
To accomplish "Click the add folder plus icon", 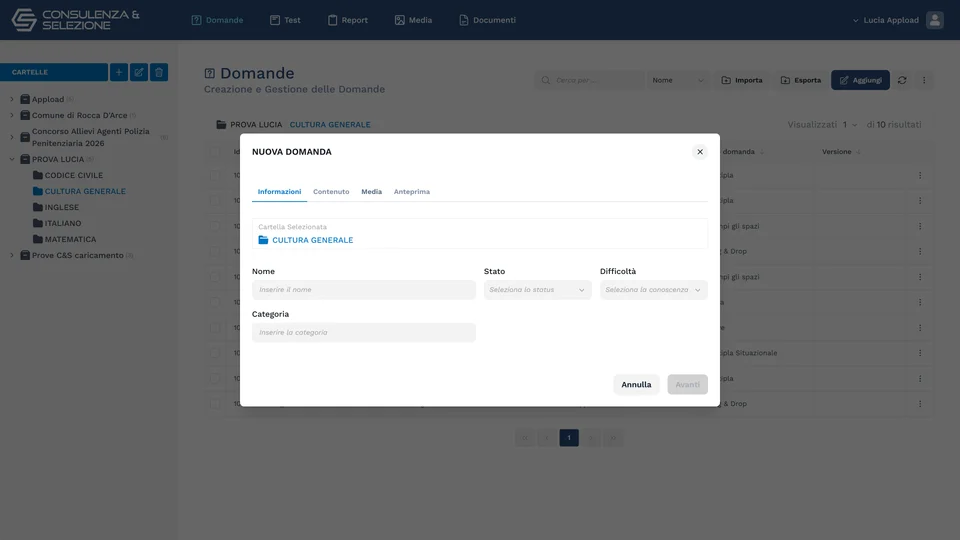I will pos(119,72).
